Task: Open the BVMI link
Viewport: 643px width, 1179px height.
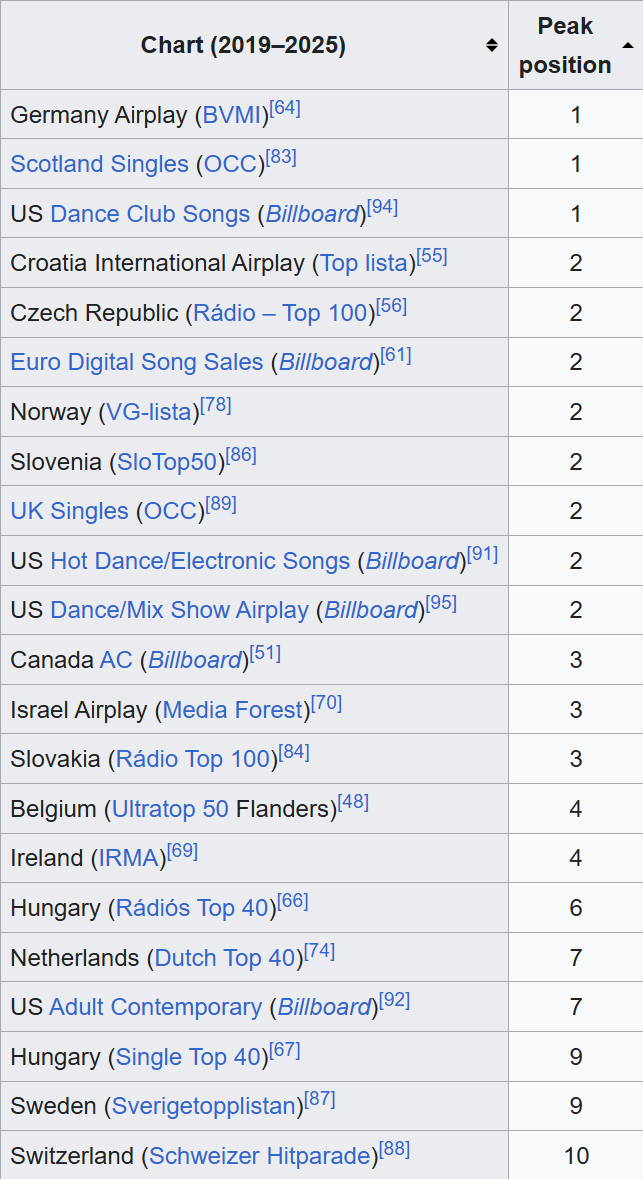Action: 232,115
